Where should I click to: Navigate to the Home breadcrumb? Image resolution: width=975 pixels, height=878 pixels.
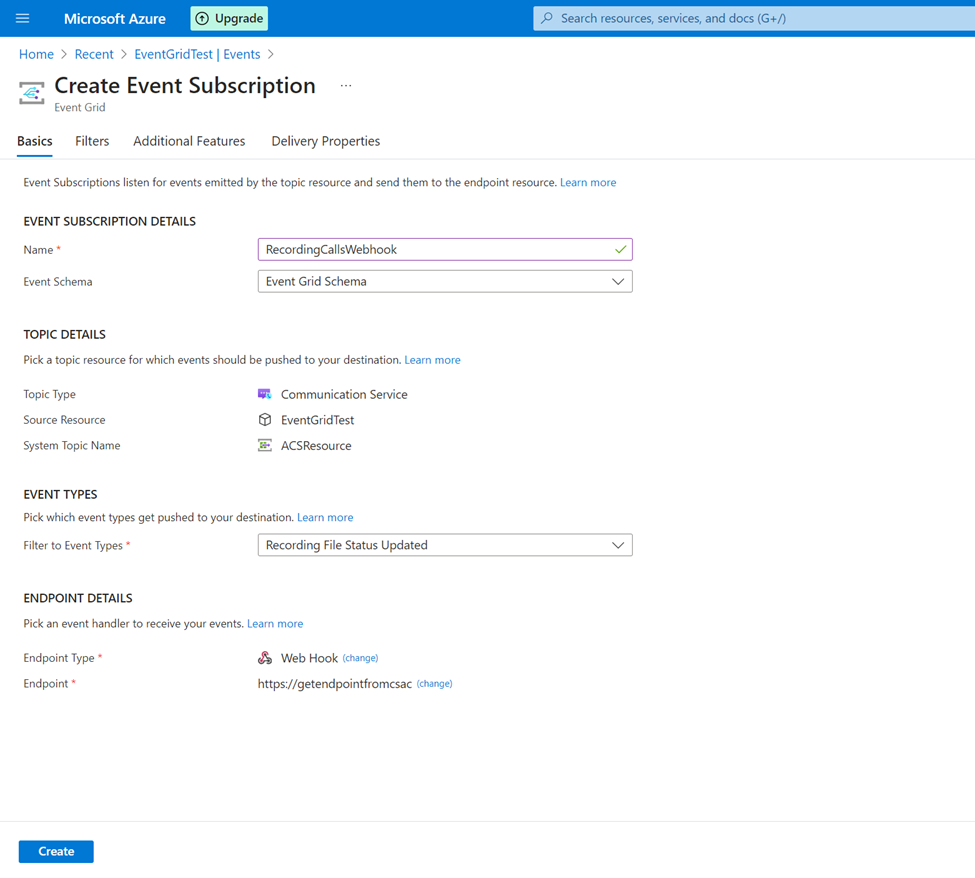[36, 54]
